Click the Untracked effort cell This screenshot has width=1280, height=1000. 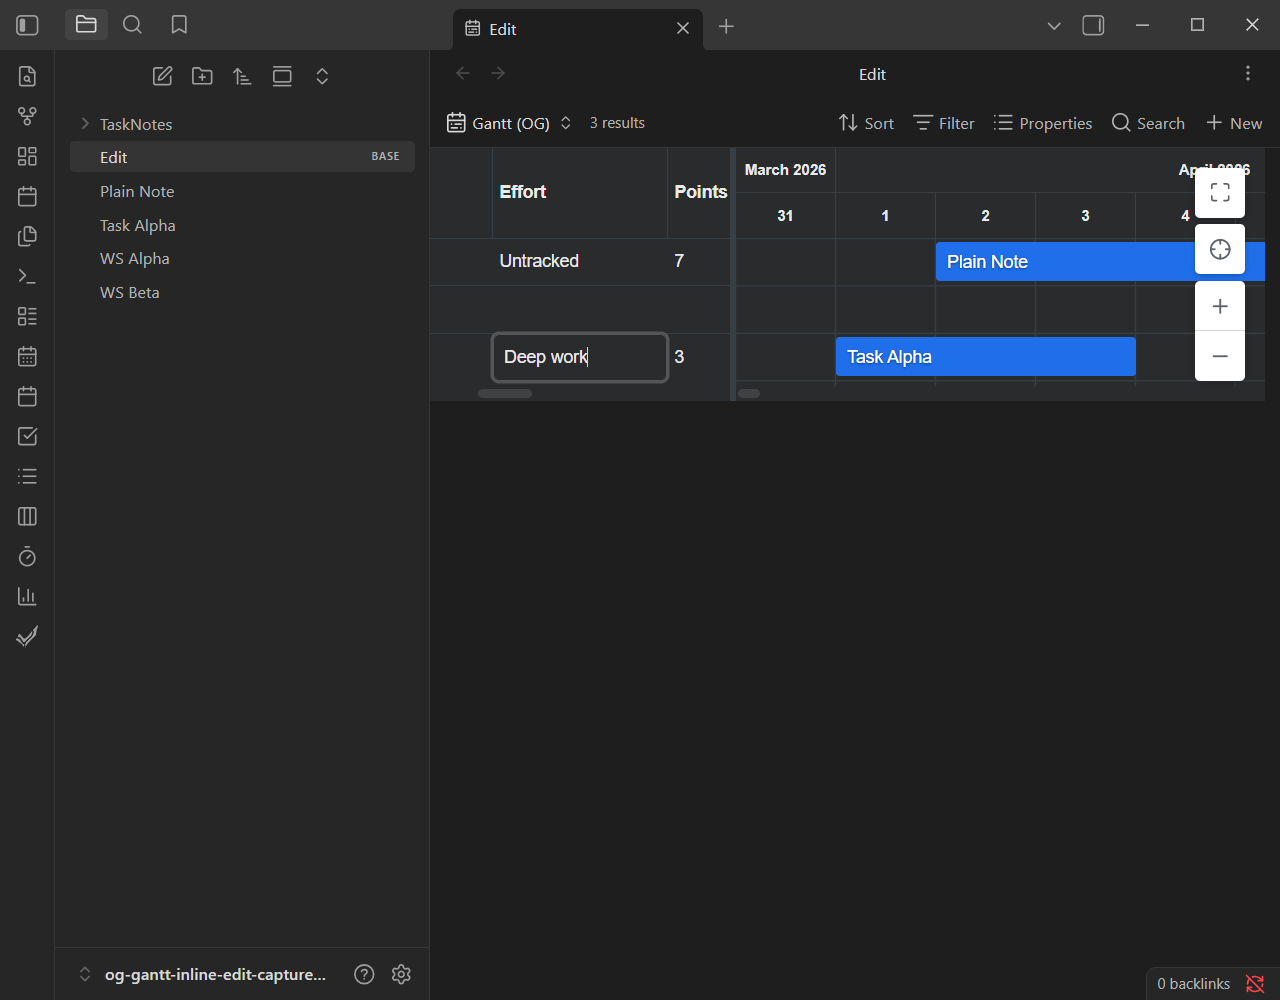coord(580,261)
